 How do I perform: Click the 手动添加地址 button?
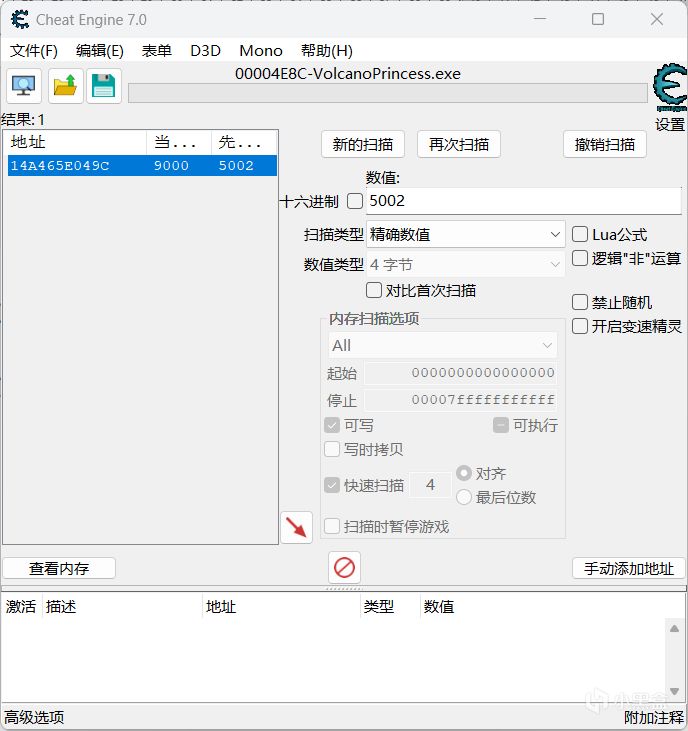coord(629,568)
